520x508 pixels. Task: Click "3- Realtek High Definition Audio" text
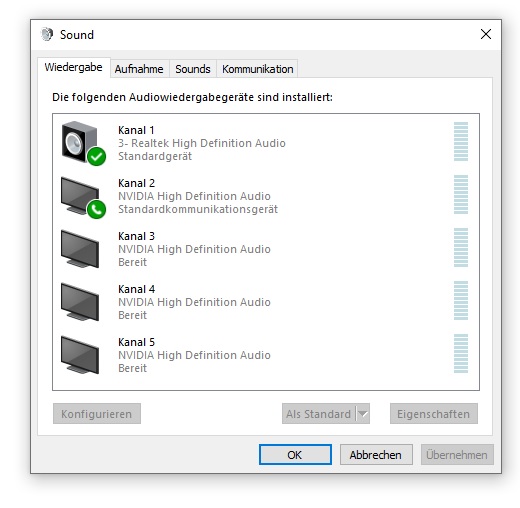202,143
